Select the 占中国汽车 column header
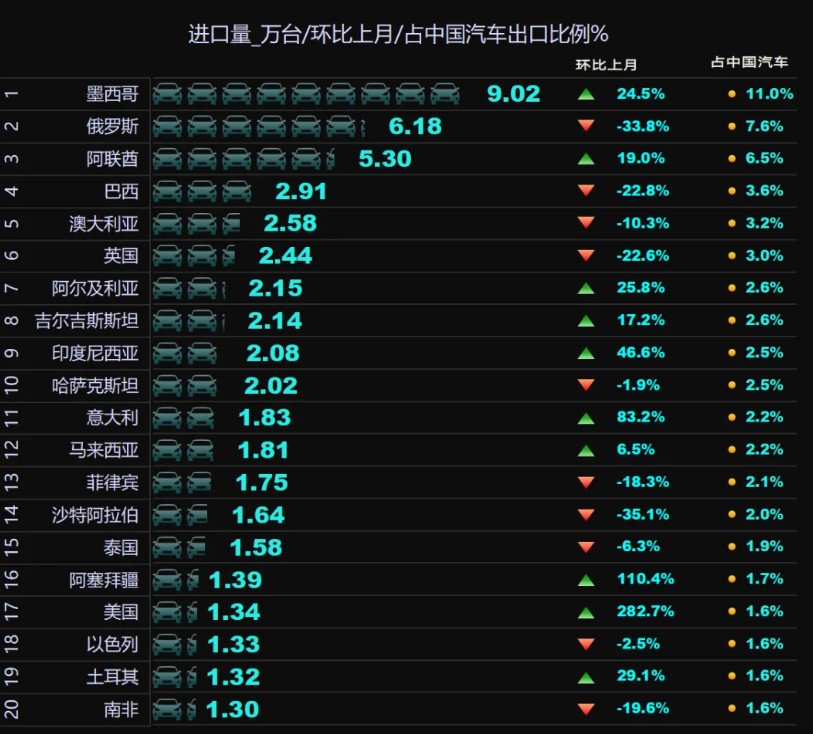This screenshot has width=813, height=734. [749, 62]
